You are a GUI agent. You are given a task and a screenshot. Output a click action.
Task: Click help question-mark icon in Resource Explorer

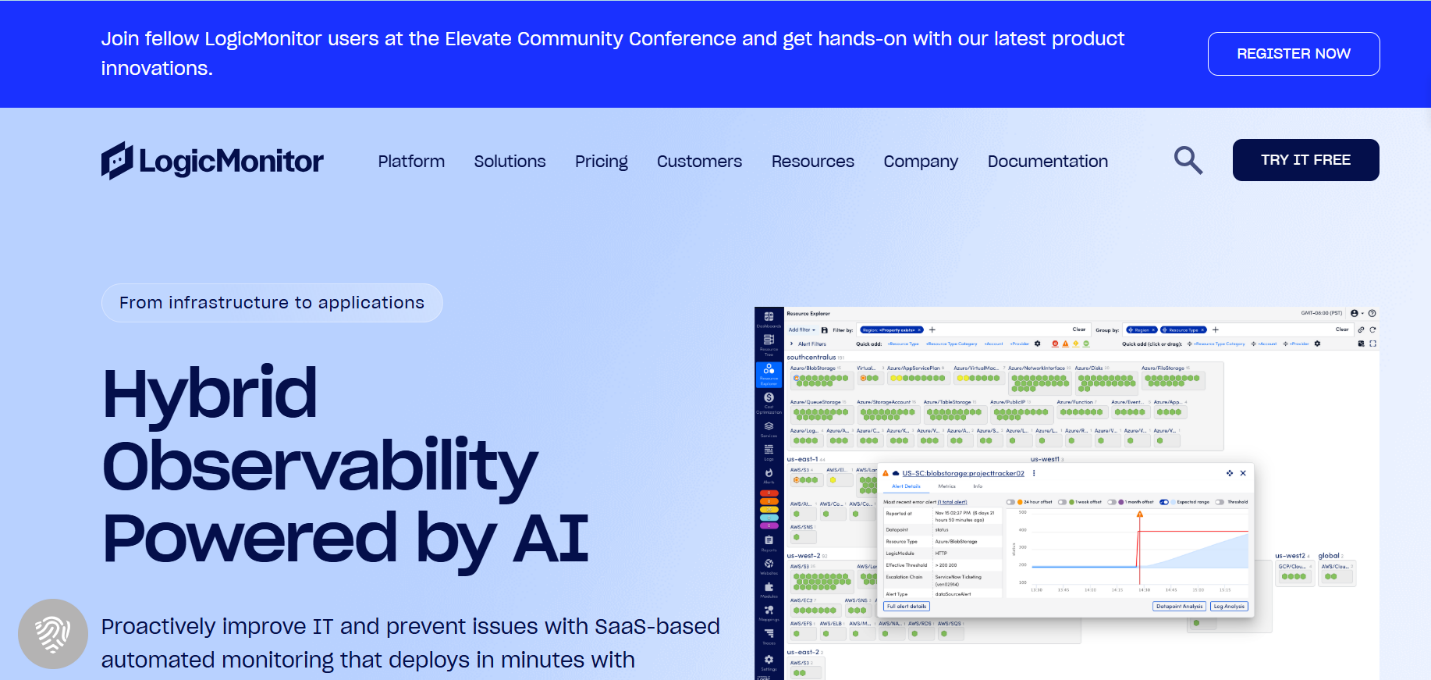(x=1372, y=313)
